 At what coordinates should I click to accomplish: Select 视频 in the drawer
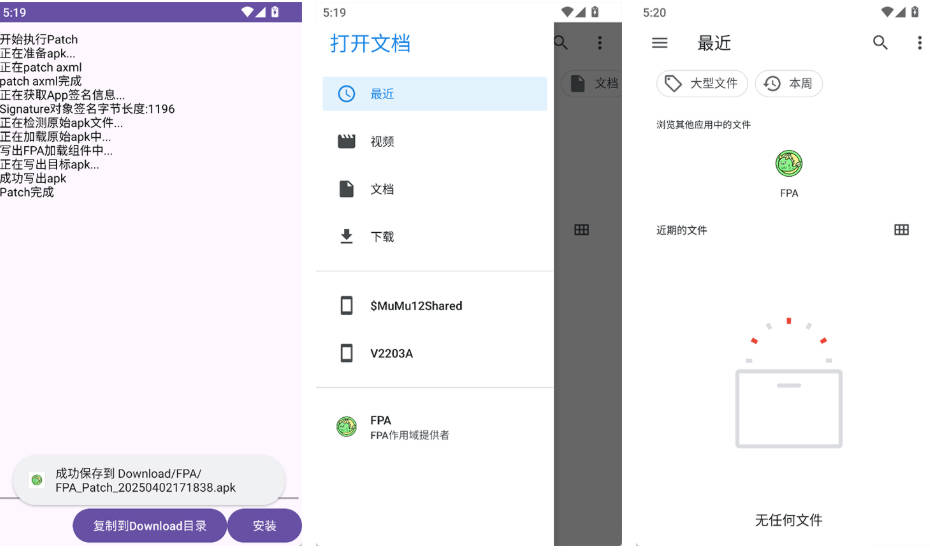pyautogui.click(x=435, y=141)
